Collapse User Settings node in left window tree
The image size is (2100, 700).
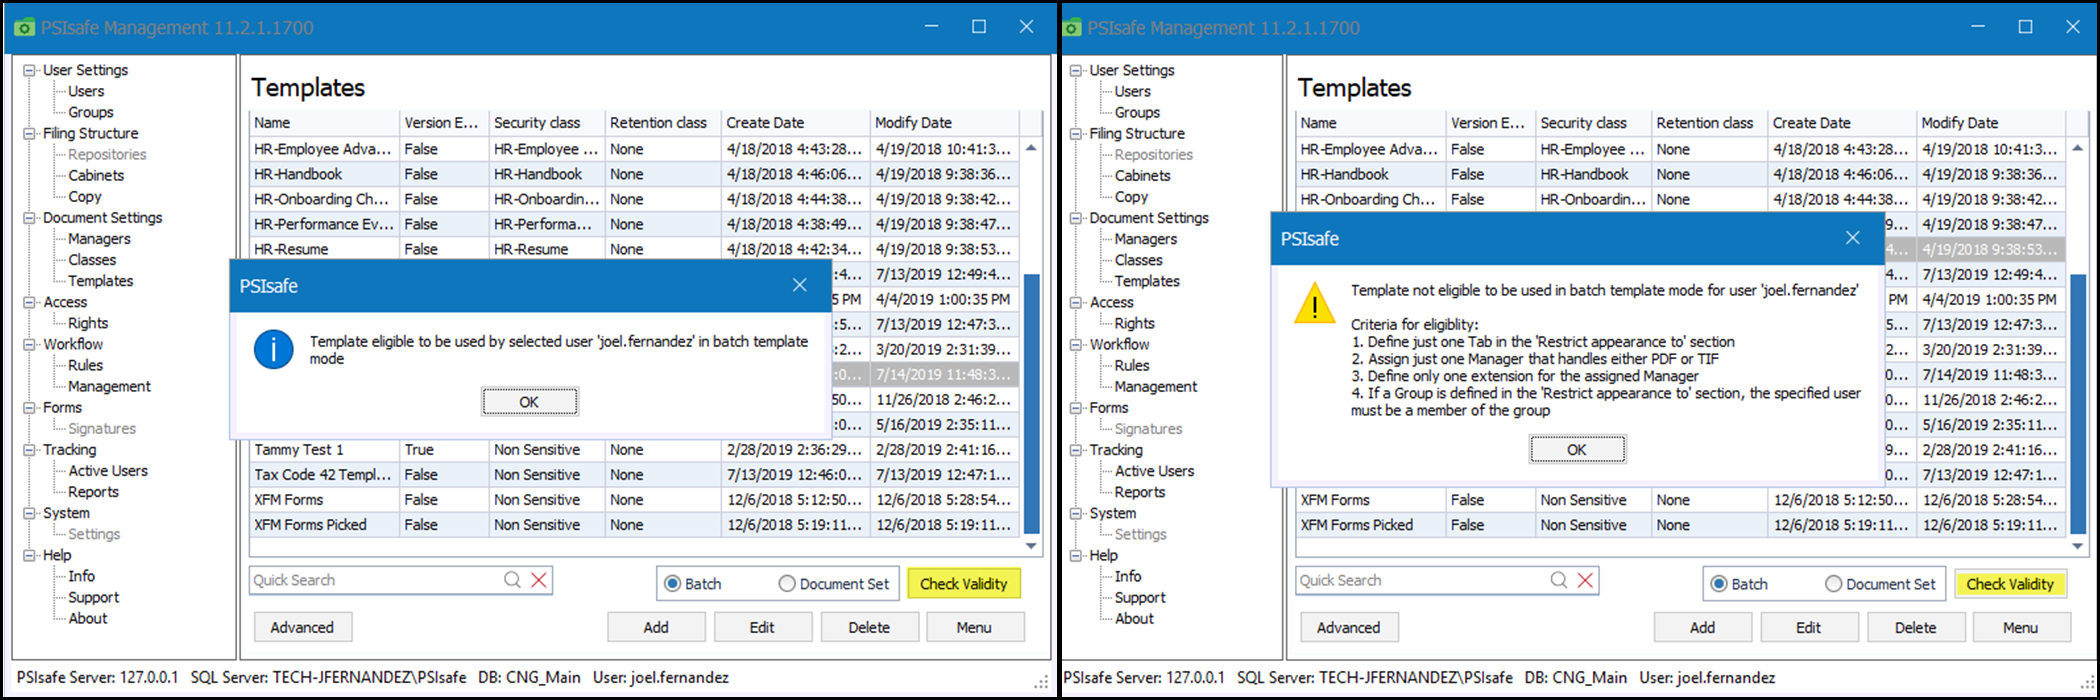30,70
